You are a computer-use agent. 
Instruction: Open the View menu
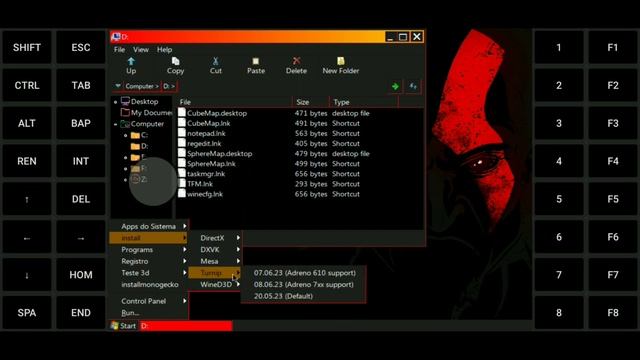tap(141, 49)
